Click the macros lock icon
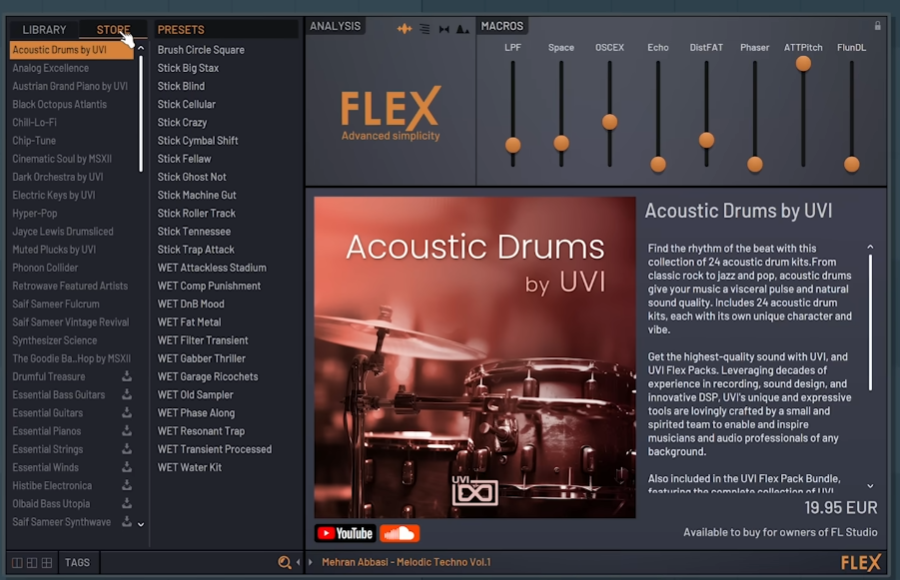This screenshot has height=580, width=900. coord(877,26)
